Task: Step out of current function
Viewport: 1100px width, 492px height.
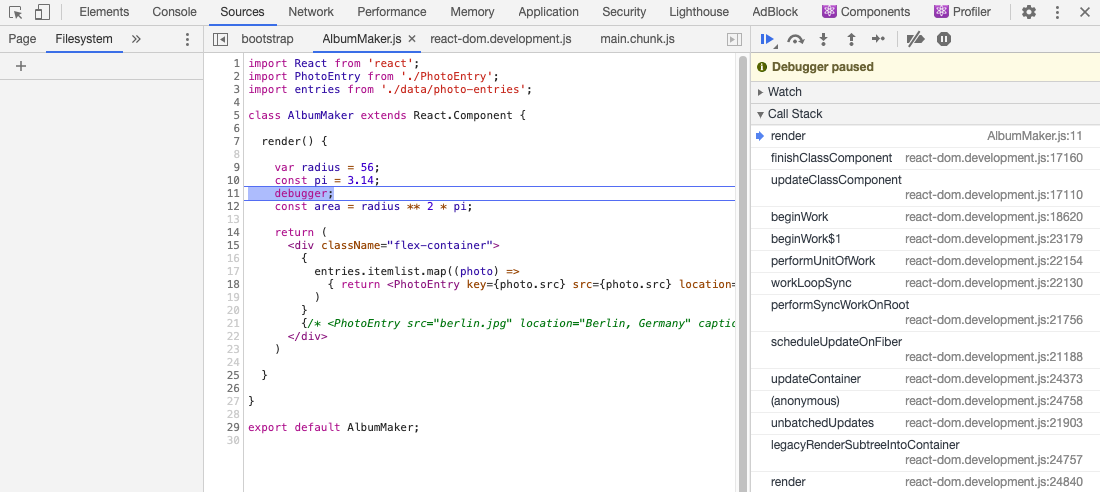Action: tap(851, 39)
